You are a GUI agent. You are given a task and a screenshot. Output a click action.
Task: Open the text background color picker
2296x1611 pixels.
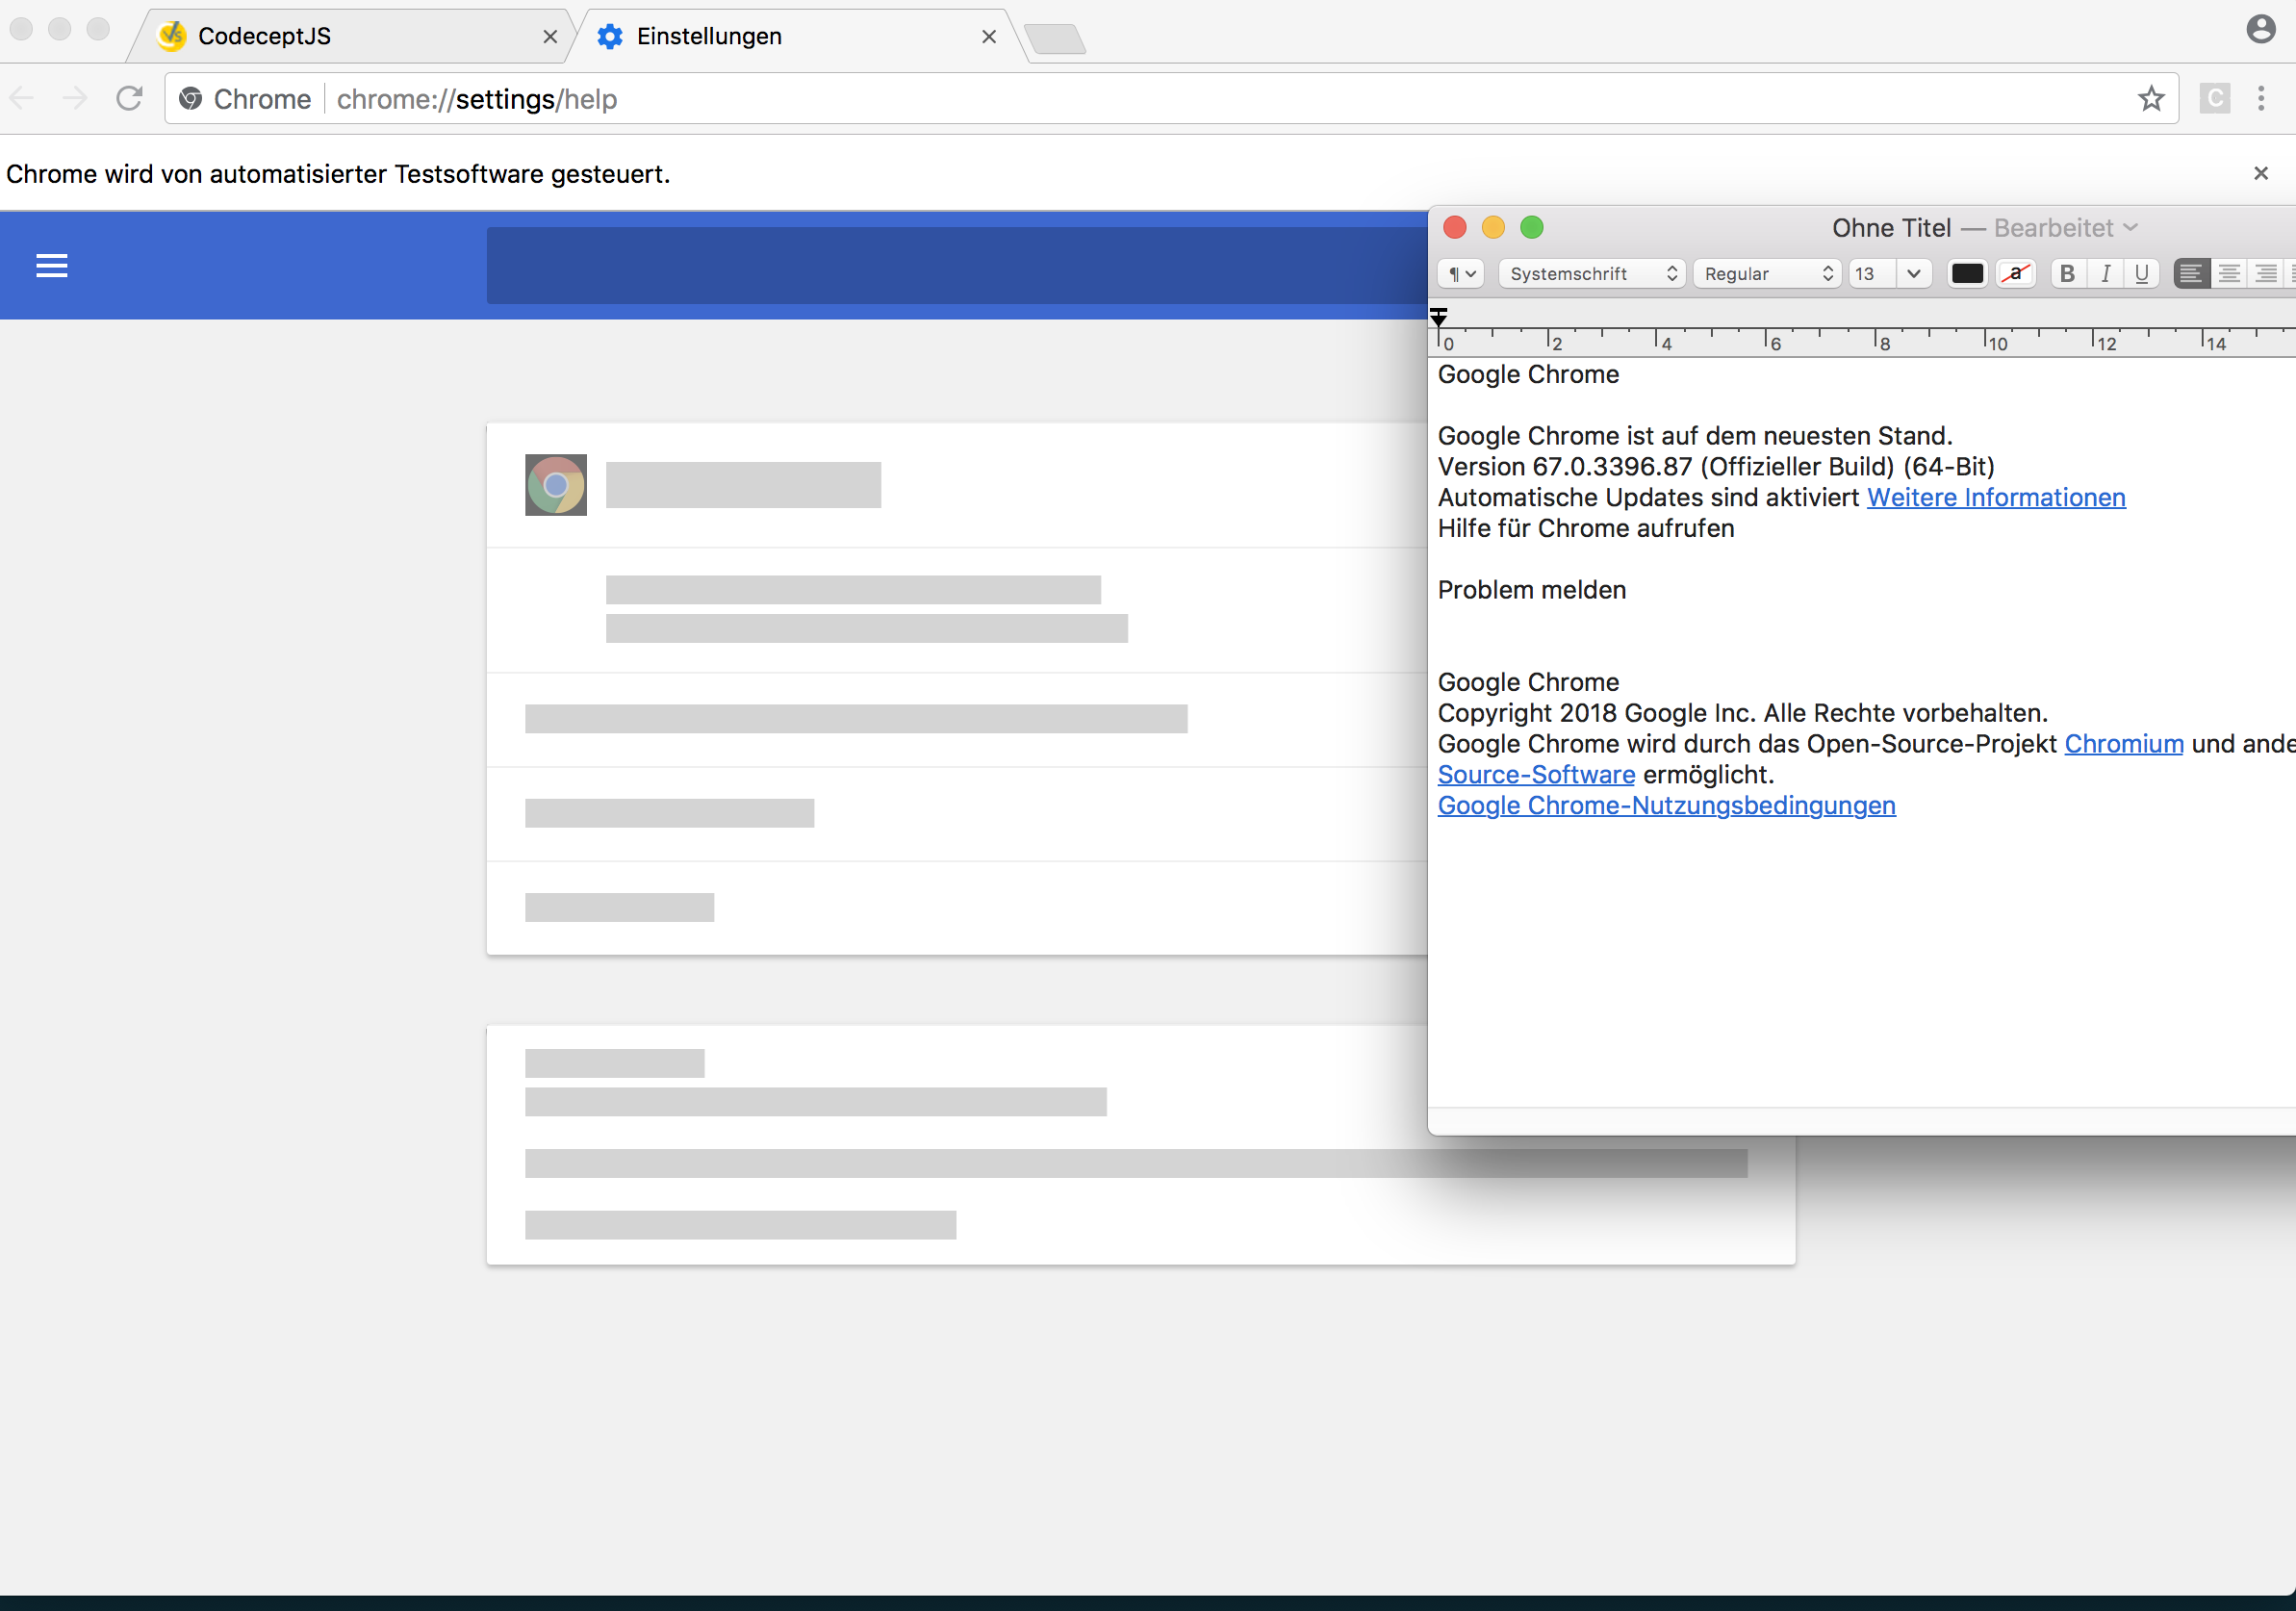pos(2015,273)
